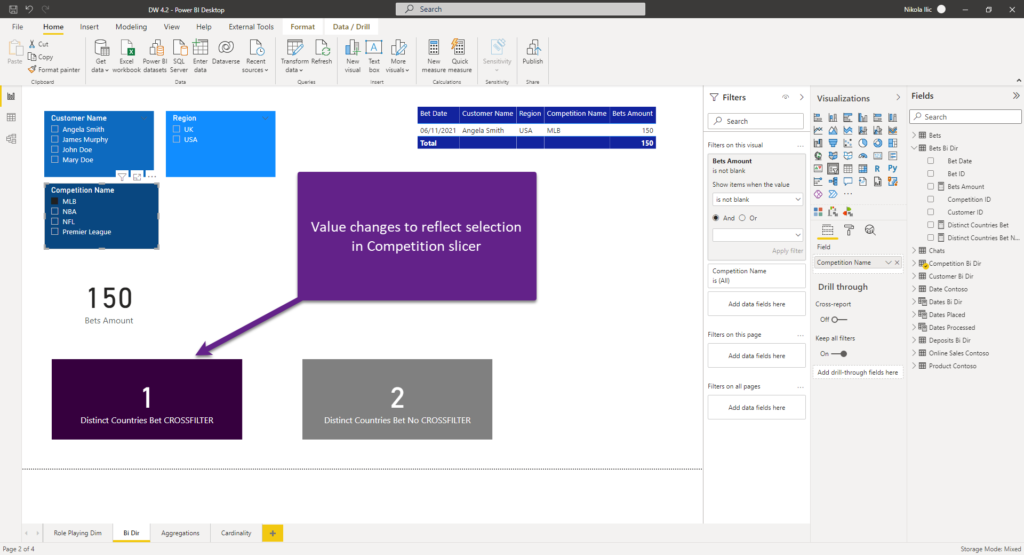The image size is (1024, 555).
Task: Select the Slicer visualization
Action: 833,168
